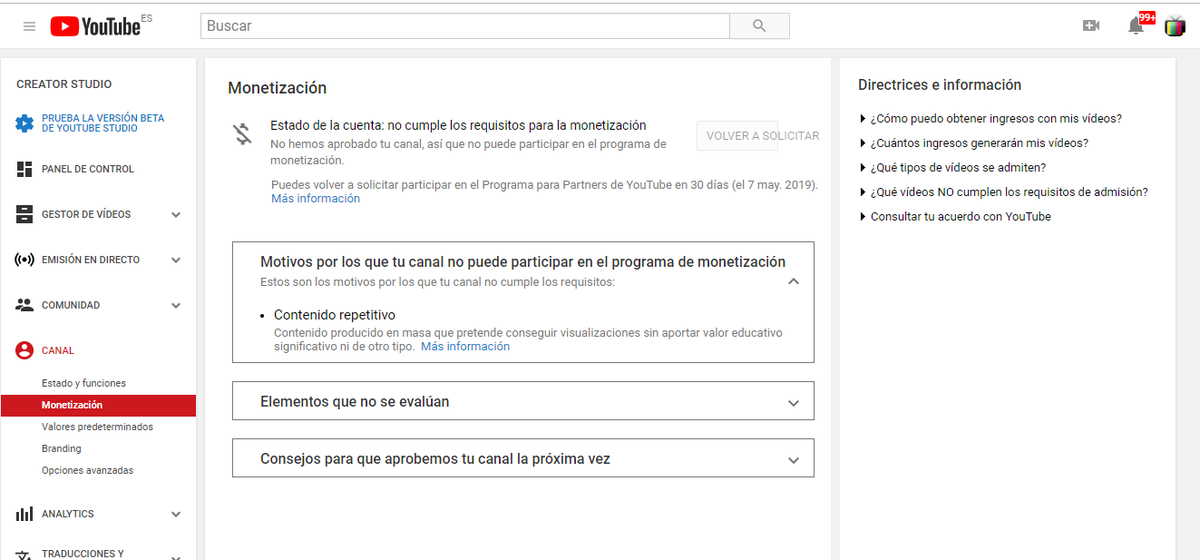Click the Monetización page heading
Image resolution: width=1200 pixels, height=560 pixels.
tap(277, 88)
